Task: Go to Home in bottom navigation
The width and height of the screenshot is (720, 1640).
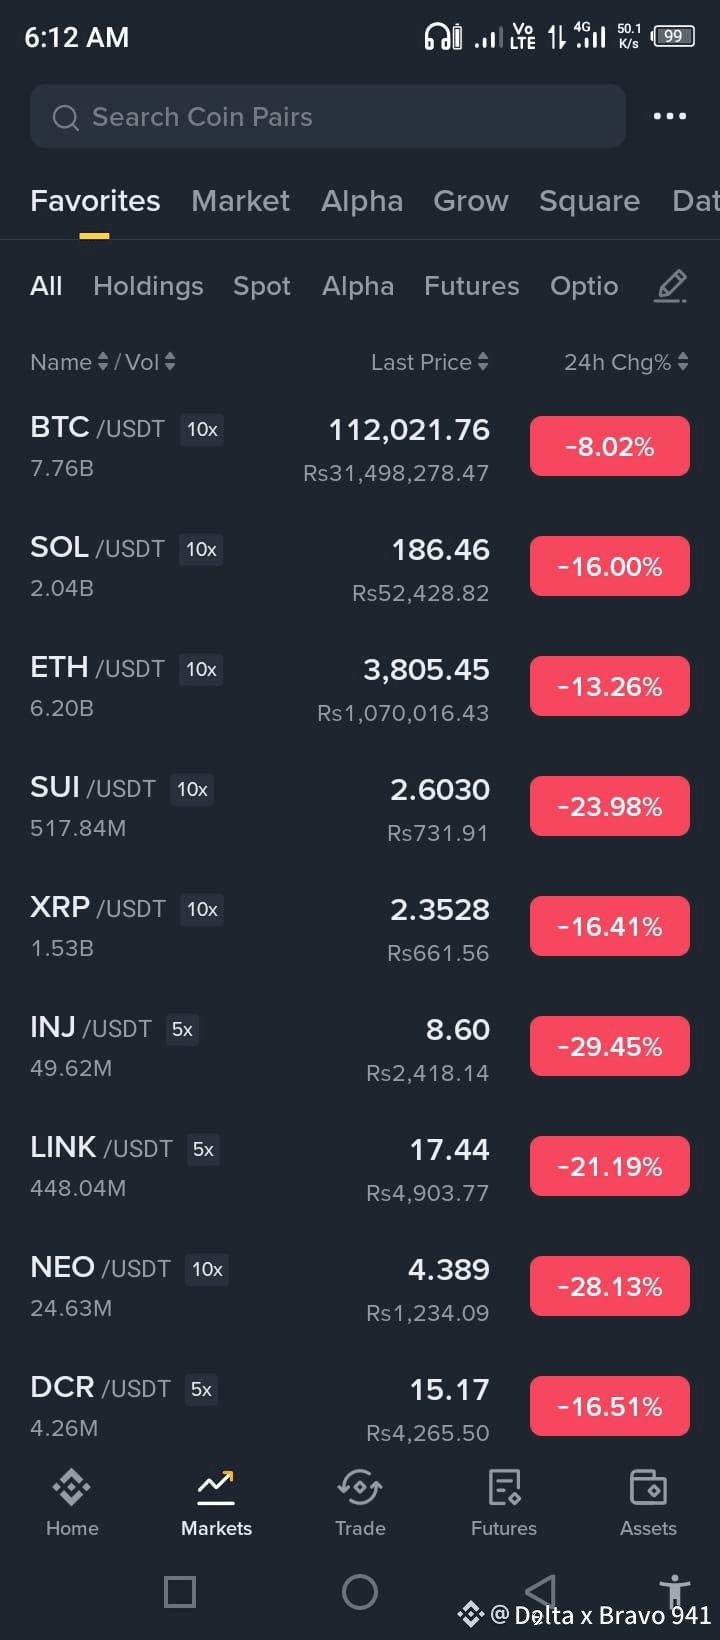Action: point(72,1503)
